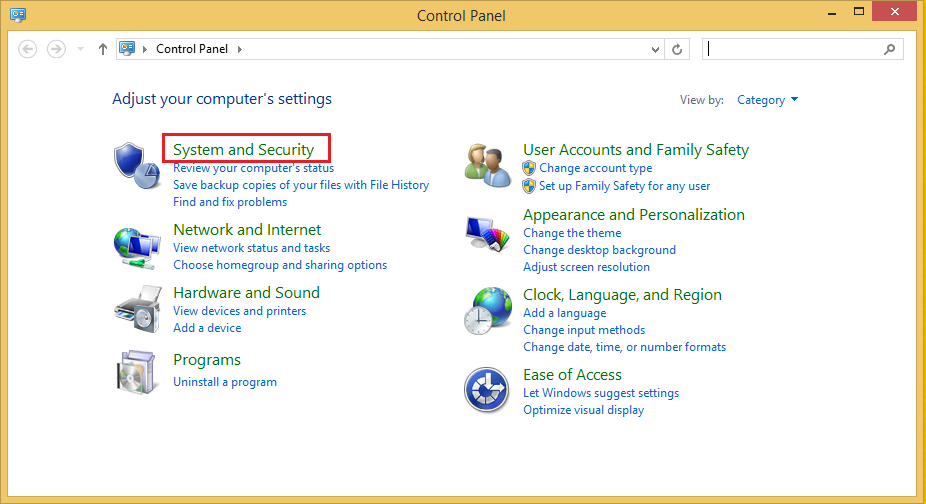Open the View by Category dropdown
Screen dimensions: 926x504
(767, 100)
